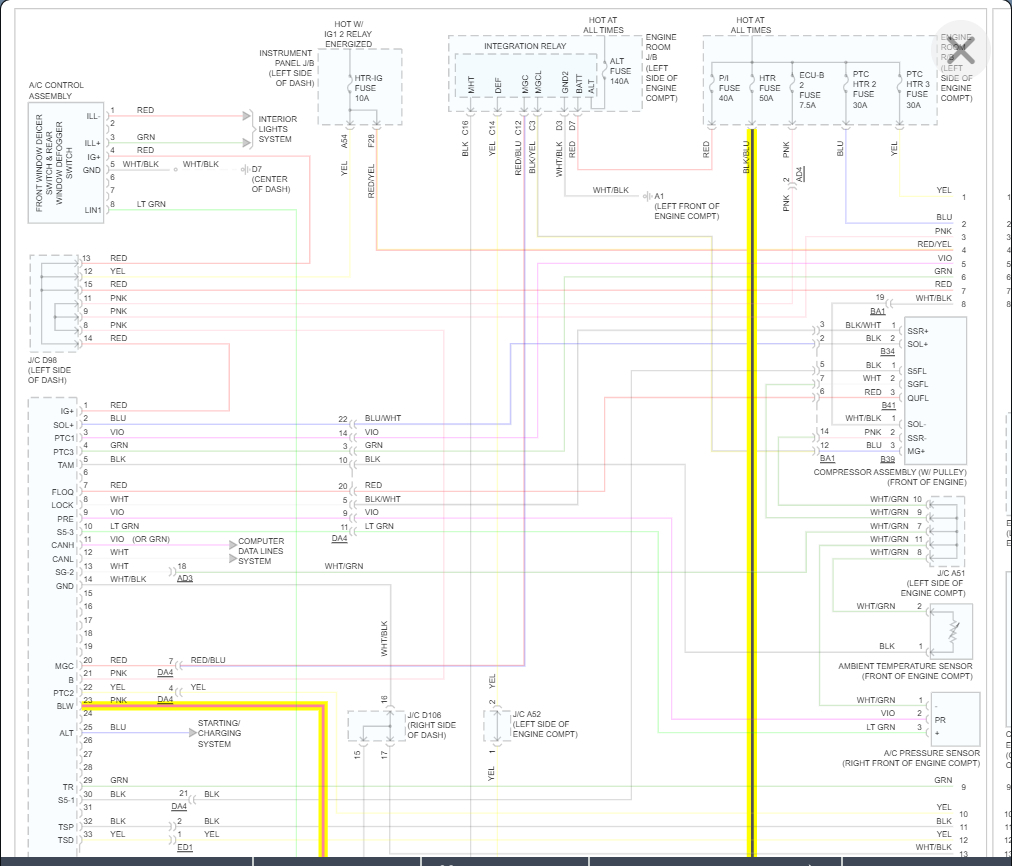Select the AD3 connector reference
Screen dimensions: 1012x866
click(185, 578)
